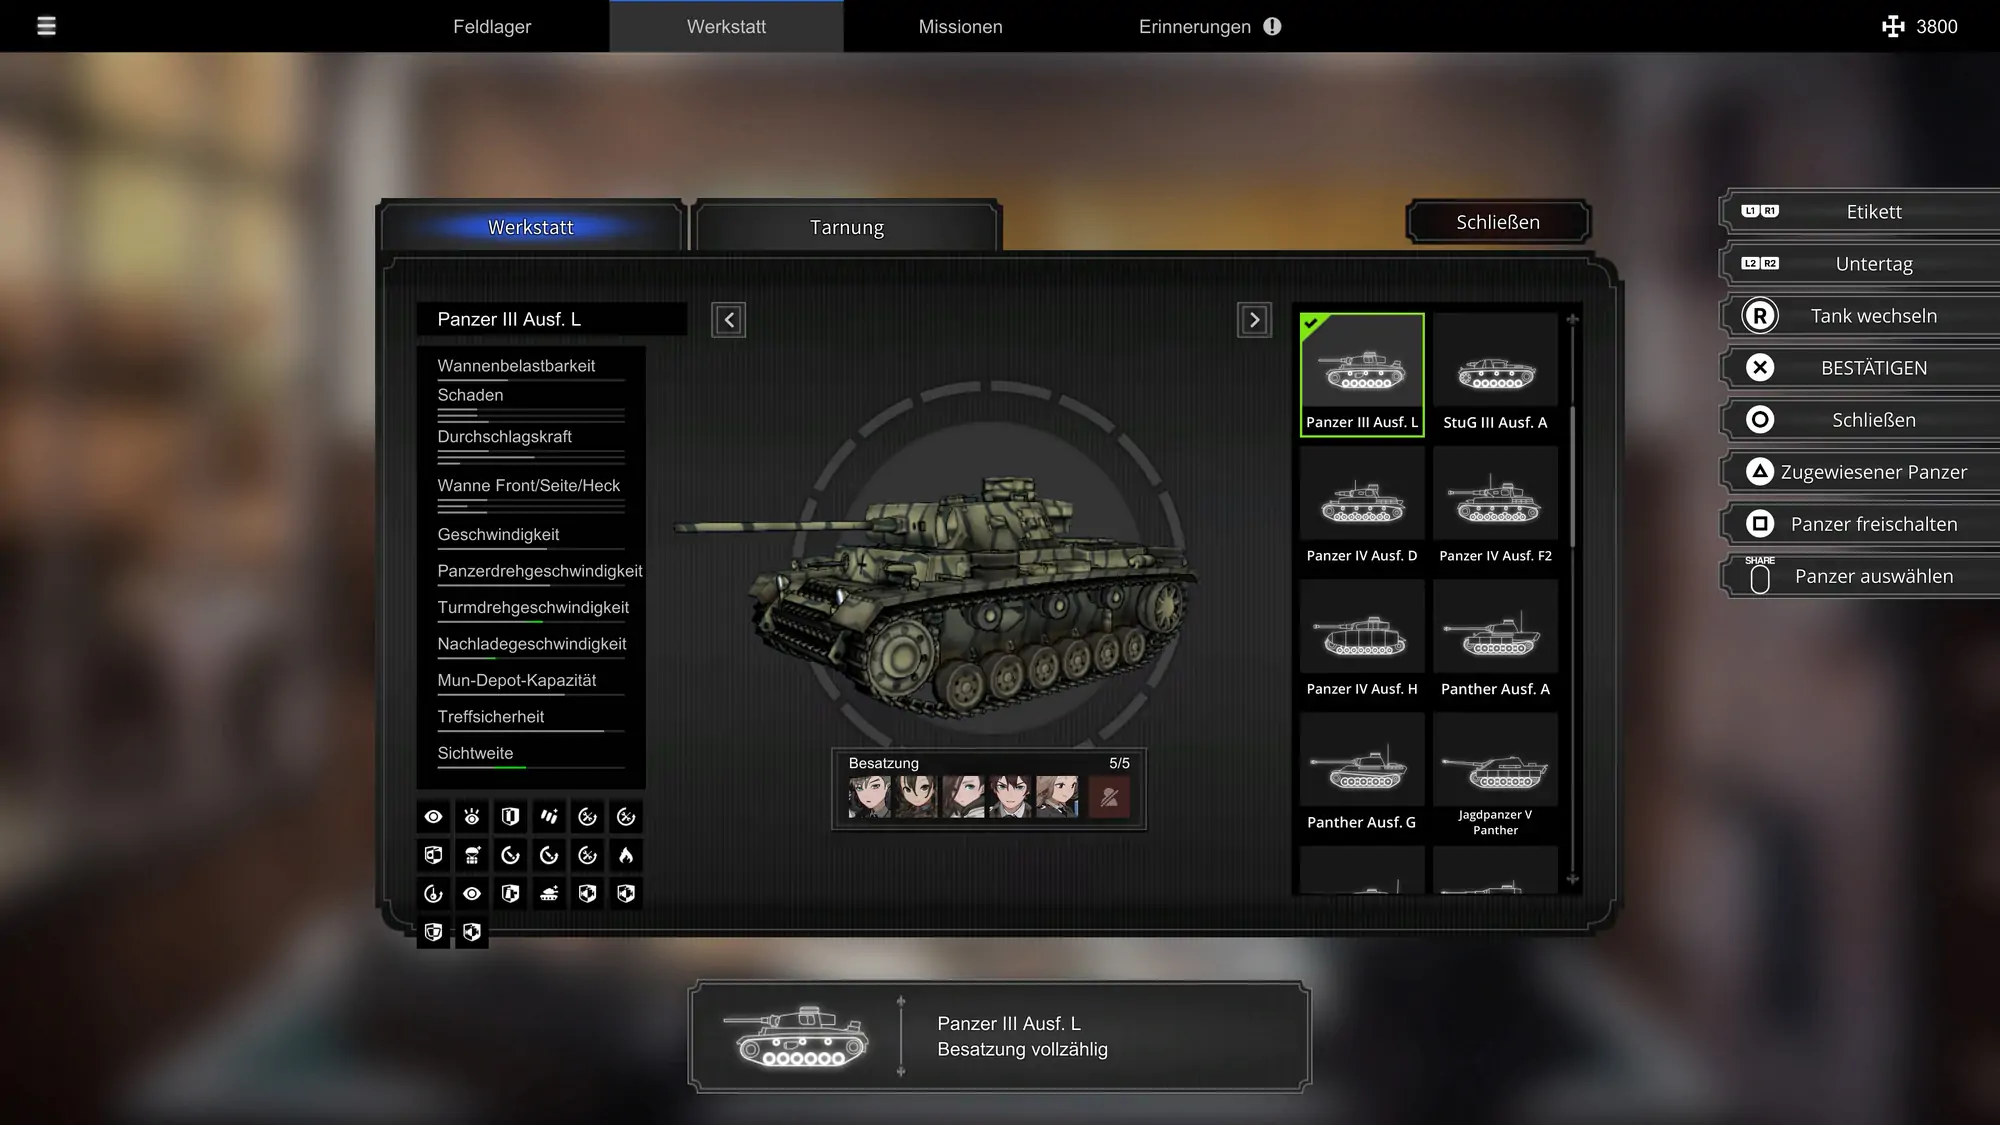Switch to previous tank with left arrow
Viewport: 2000px width, 1125px height.
[728, 320]
